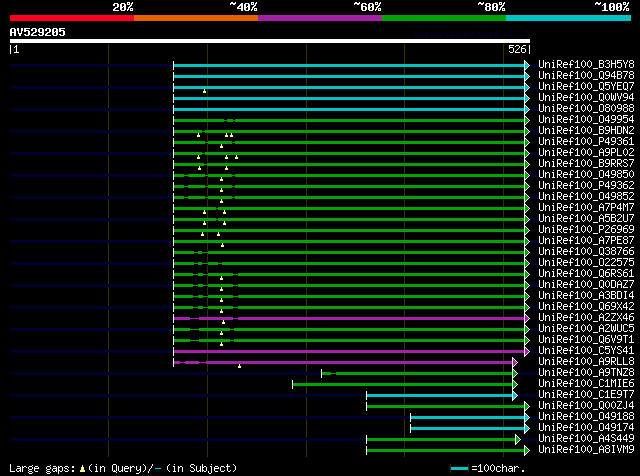Image resolution: width=640 pixels, height=476 pixels.
Task: Select the UniRef100_A7P4M7 label
Action: coord(586,208)
